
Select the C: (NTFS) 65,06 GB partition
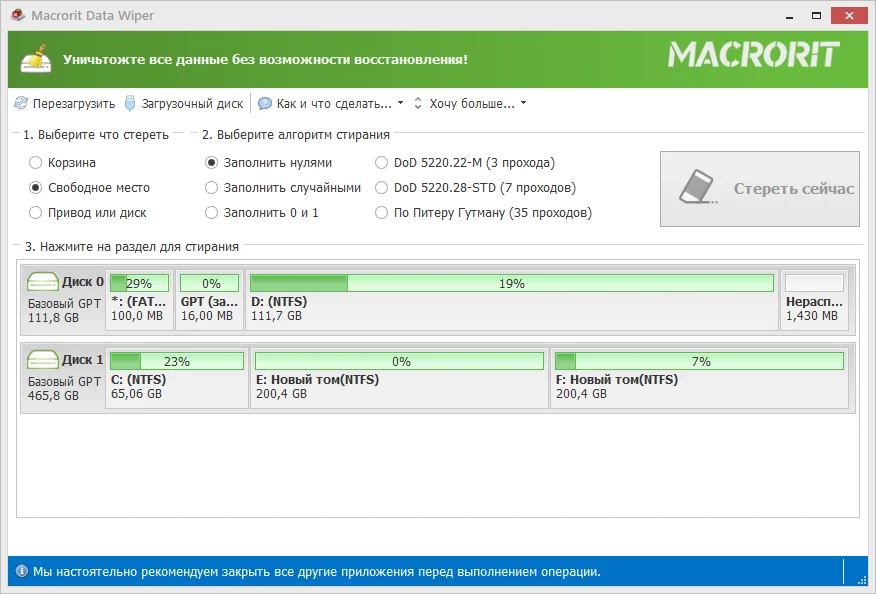(177, 378)
